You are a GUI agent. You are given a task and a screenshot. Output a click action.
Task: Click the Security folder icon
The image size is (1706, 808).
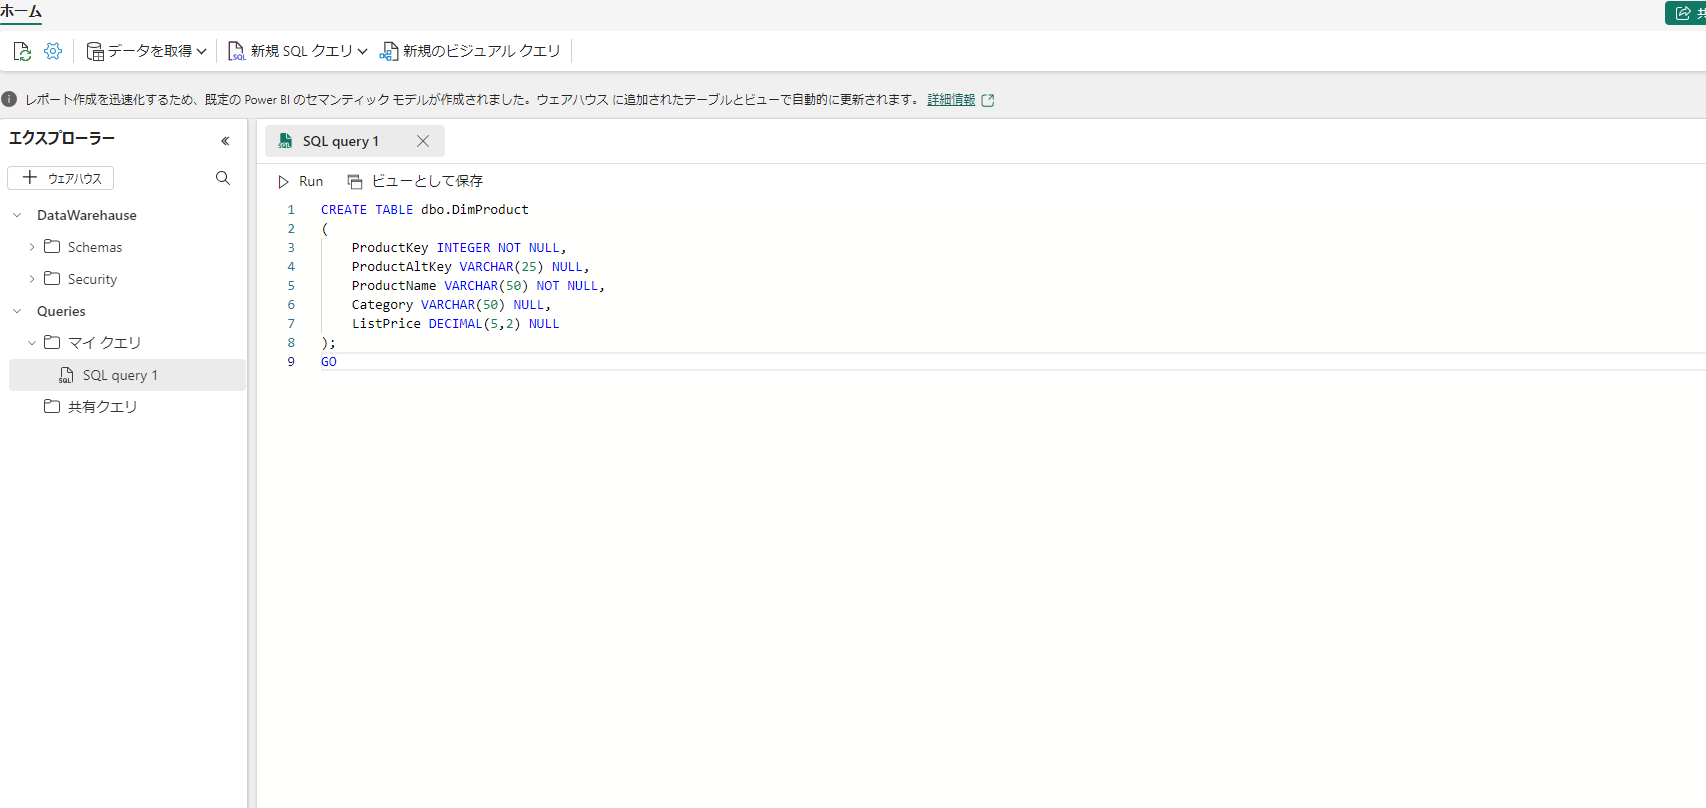coord(52,278)
